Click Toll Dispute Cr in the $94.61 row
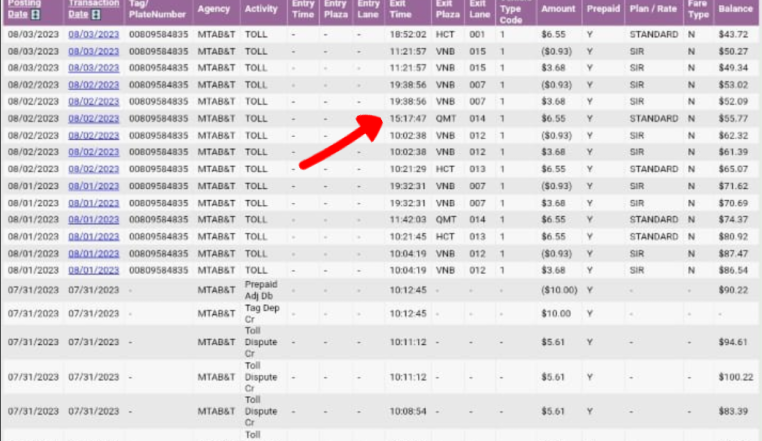The image size is (762, 441). (261, 342)
